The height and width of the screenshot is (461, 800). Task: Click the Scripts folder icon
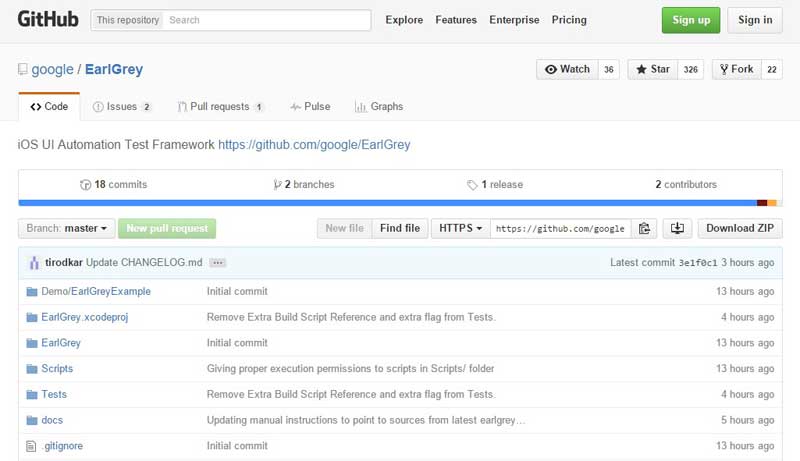point(32,369)
